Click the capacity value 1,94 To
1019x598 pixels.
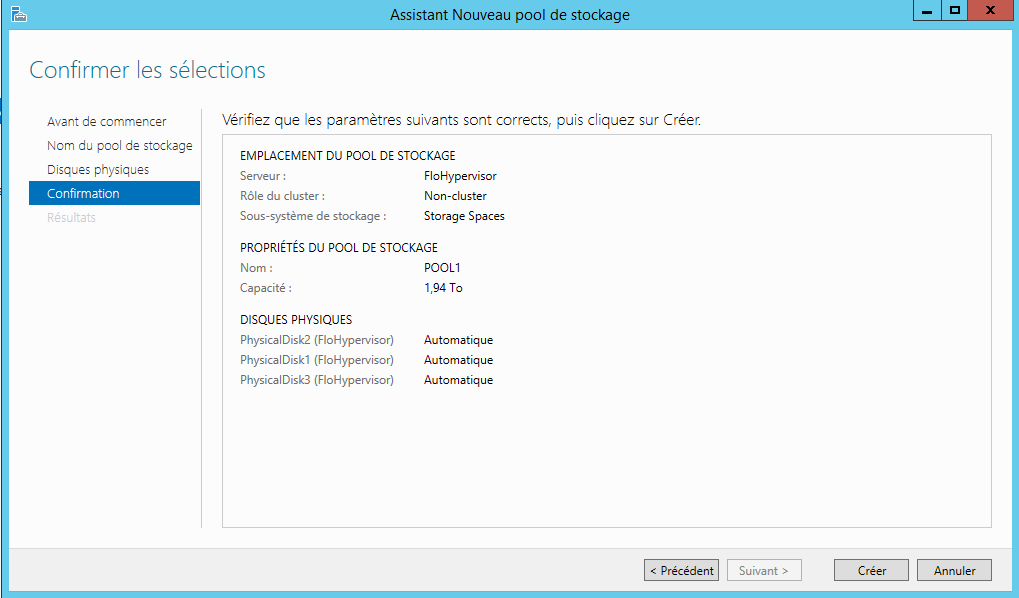coord(443,288)
